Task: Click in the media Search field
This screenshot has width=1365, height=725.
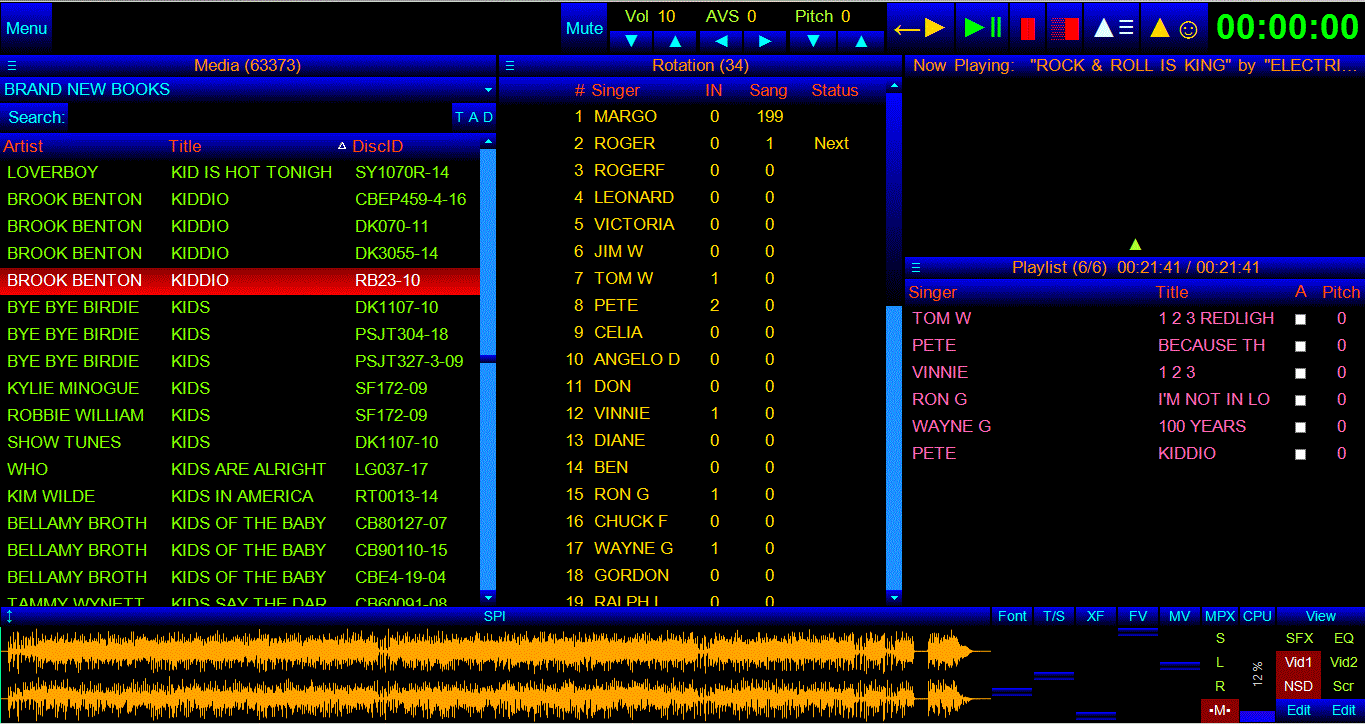Action: 258,117
